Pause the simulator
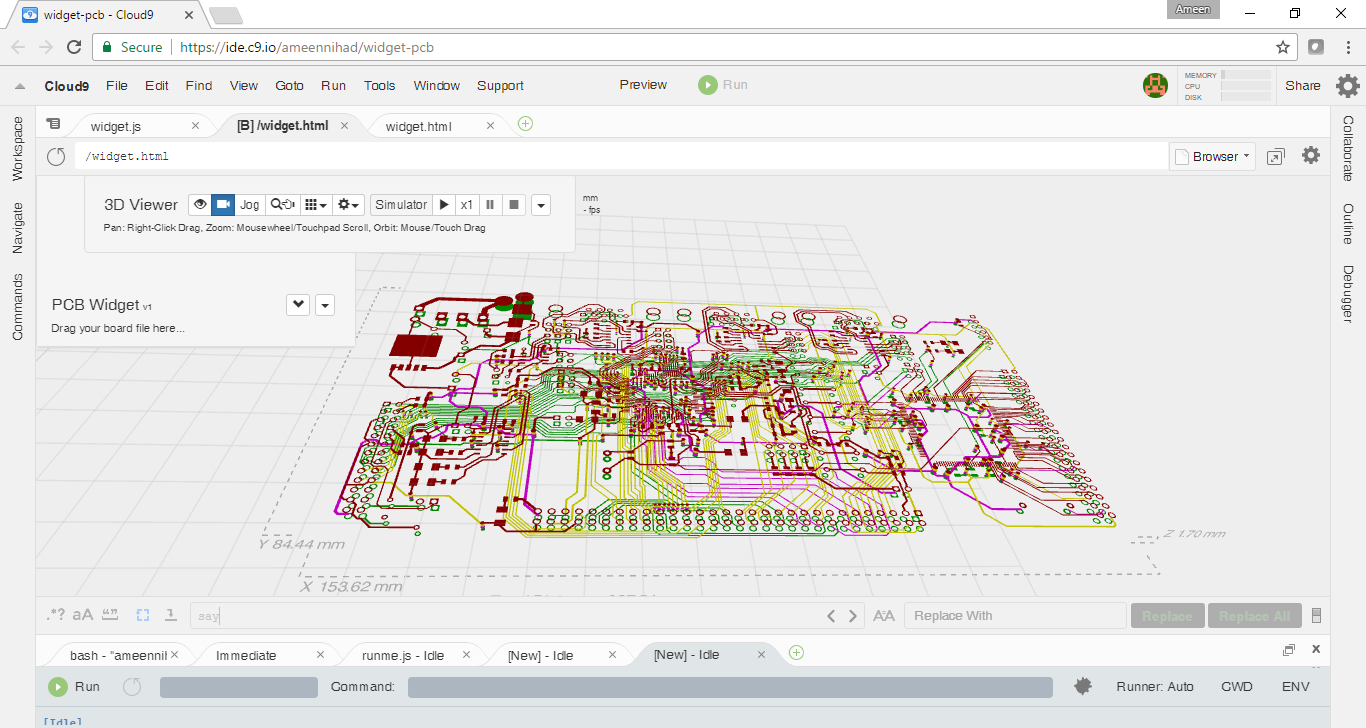1366x728 pixels. click(x=490, y=205)
